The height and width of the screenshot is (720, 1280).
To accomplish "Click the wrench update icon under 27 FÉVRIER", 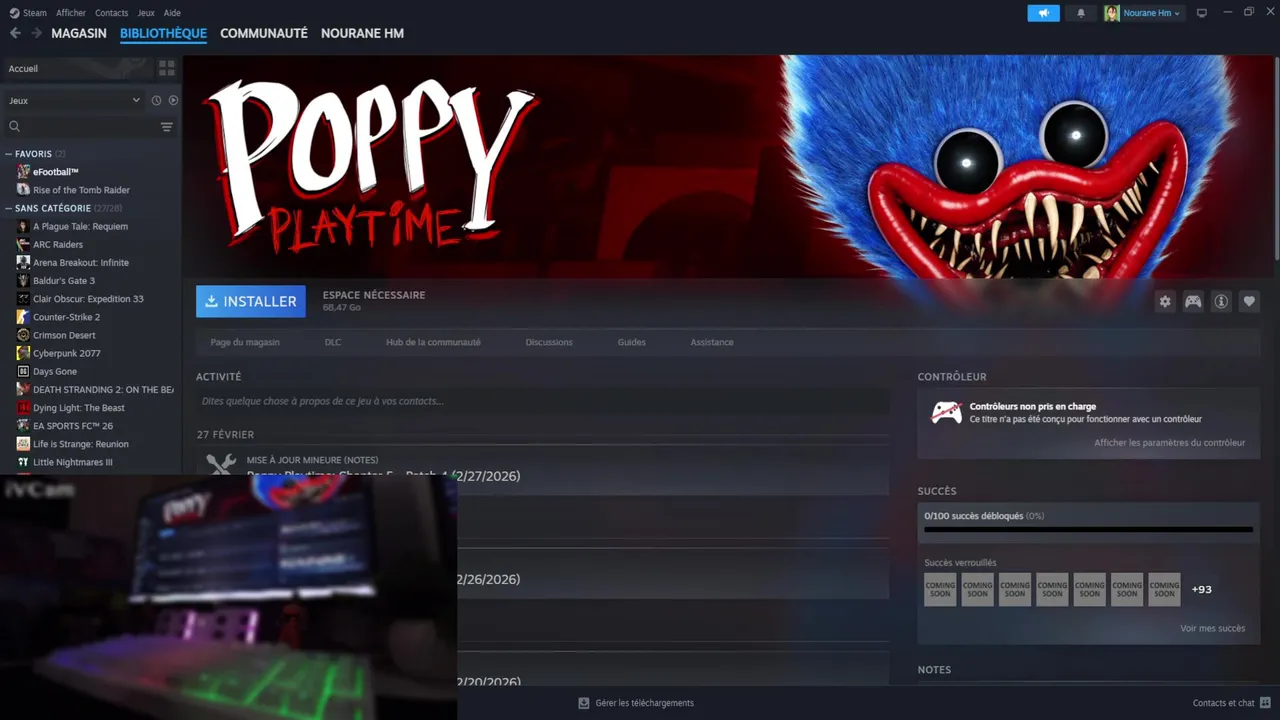I will pos(220,466).
